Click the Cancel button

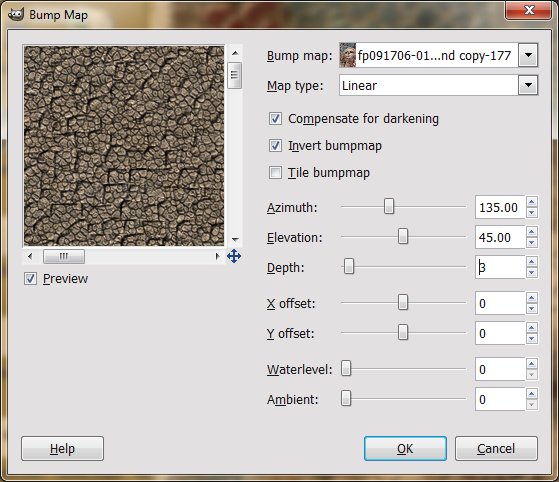click(496, 448)
